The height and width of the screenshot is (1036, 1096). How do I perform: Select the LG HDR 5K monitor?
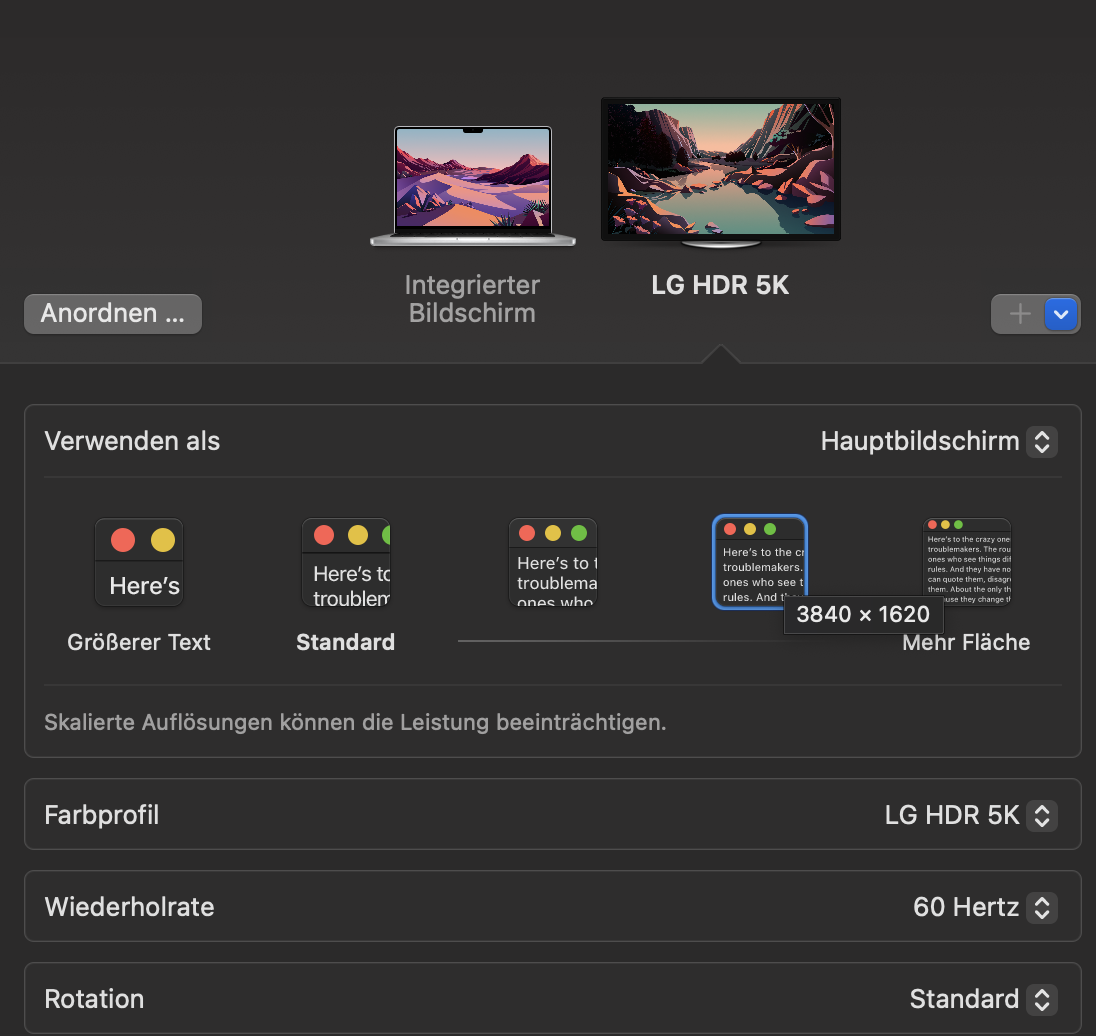click(x=721, y=173)
